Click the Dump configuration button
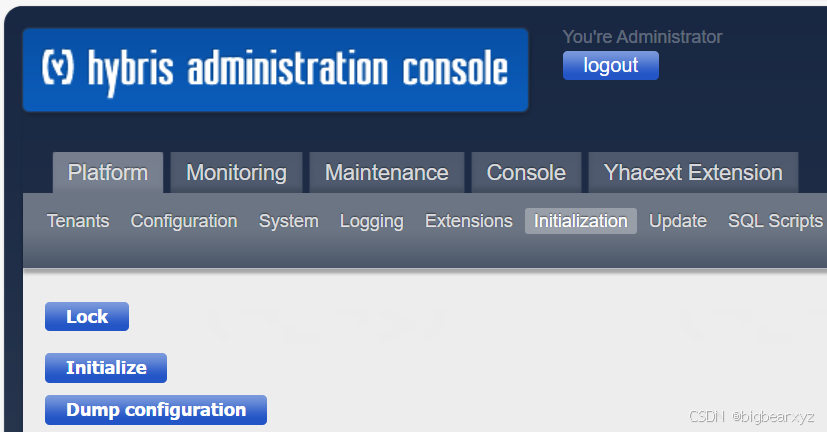Viewport: 827px width, 432px height. click(156, 410)
